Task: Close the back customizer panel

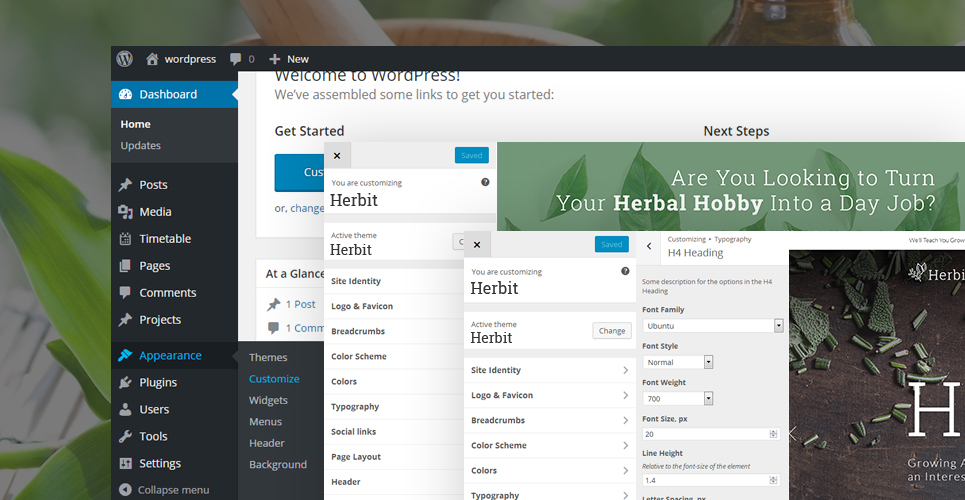Action: tap(337, 156)
